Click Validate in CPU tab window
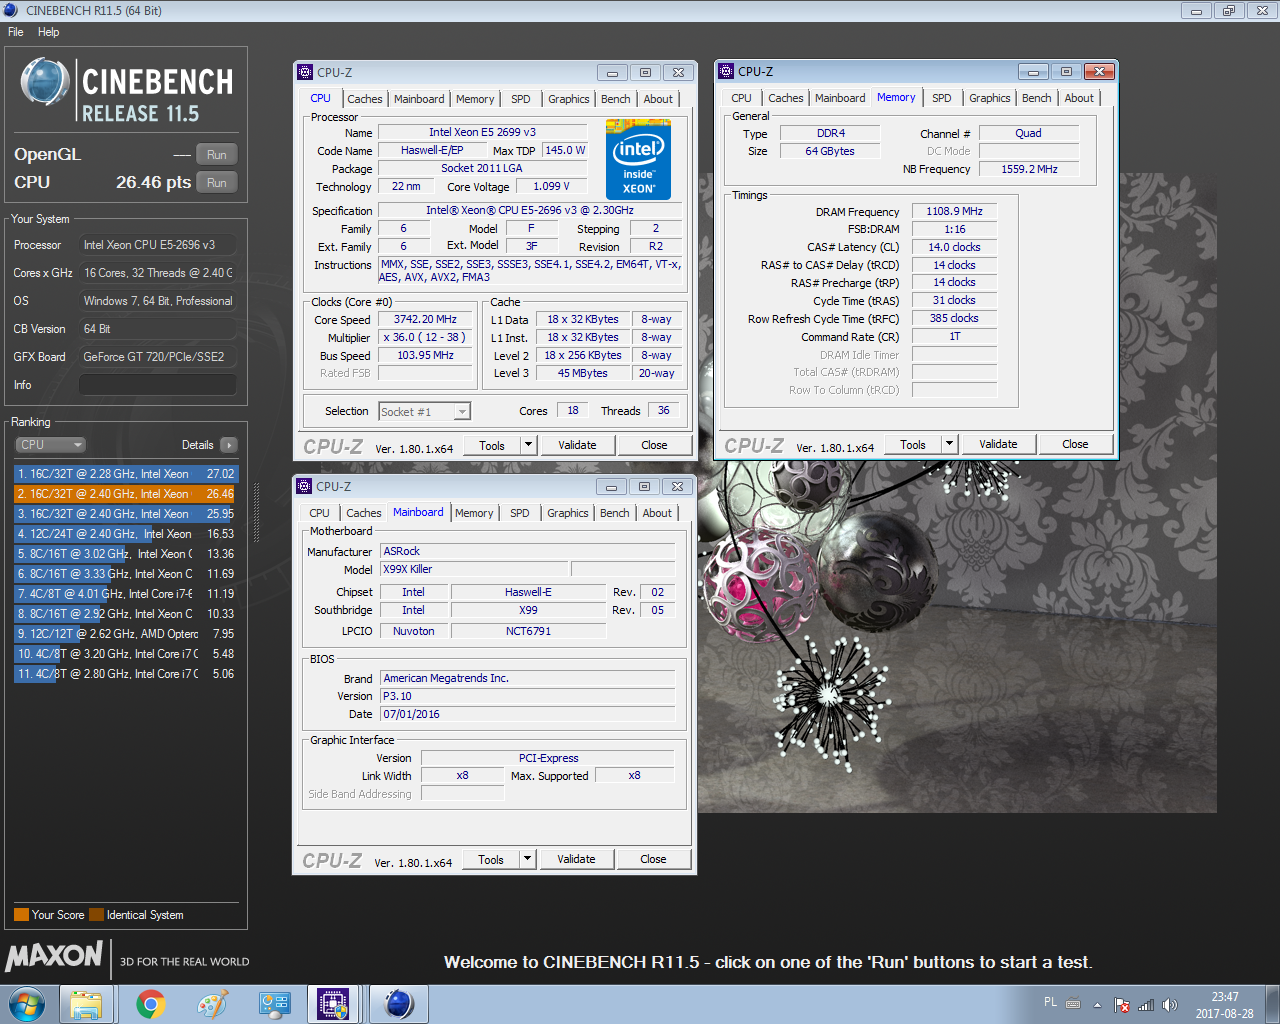The height and width of the screenshot is (1024, 1280). (x=577, y=445)
